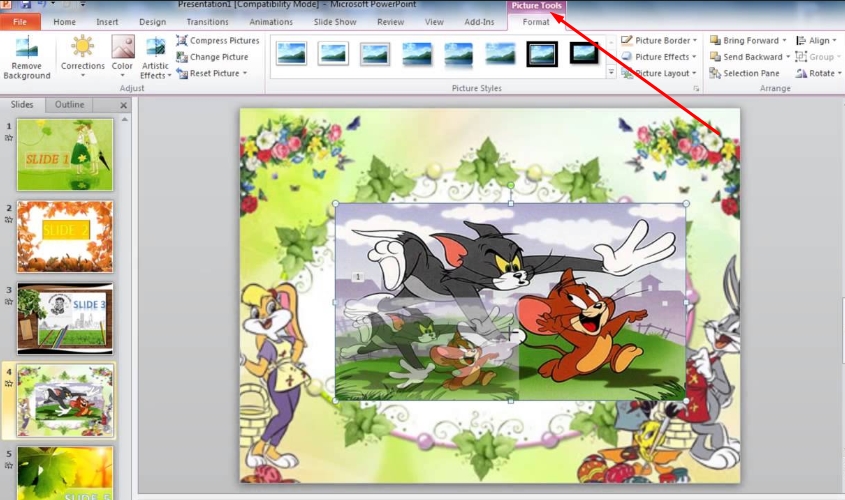This screenshot has width=845, height=500.
Task: Apply the sixth picture style thumbnail
Action: [500, 54]
